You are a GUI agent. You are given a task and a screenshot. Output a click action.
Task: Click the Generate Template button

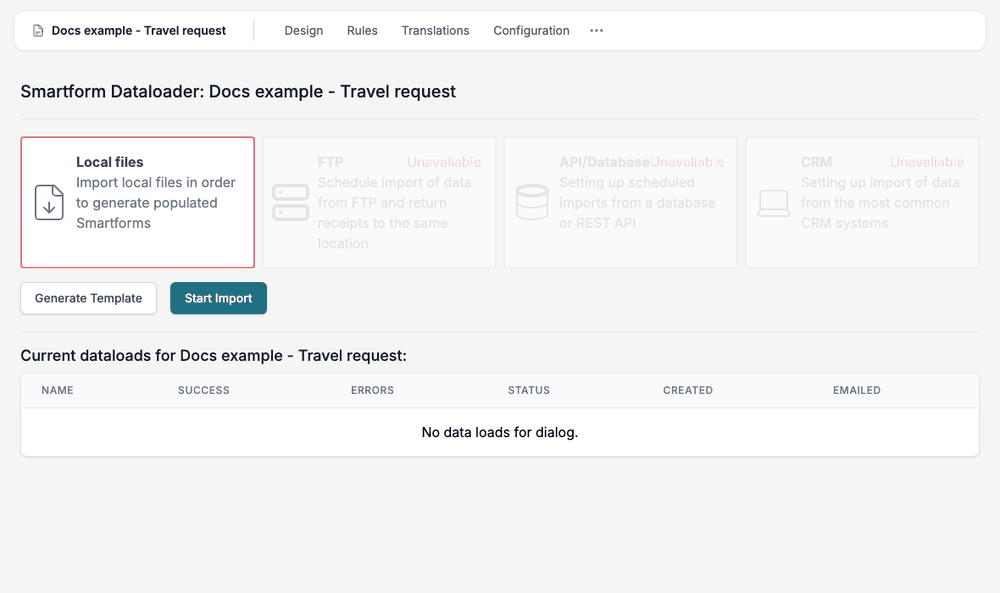click(x=89, y=298)
